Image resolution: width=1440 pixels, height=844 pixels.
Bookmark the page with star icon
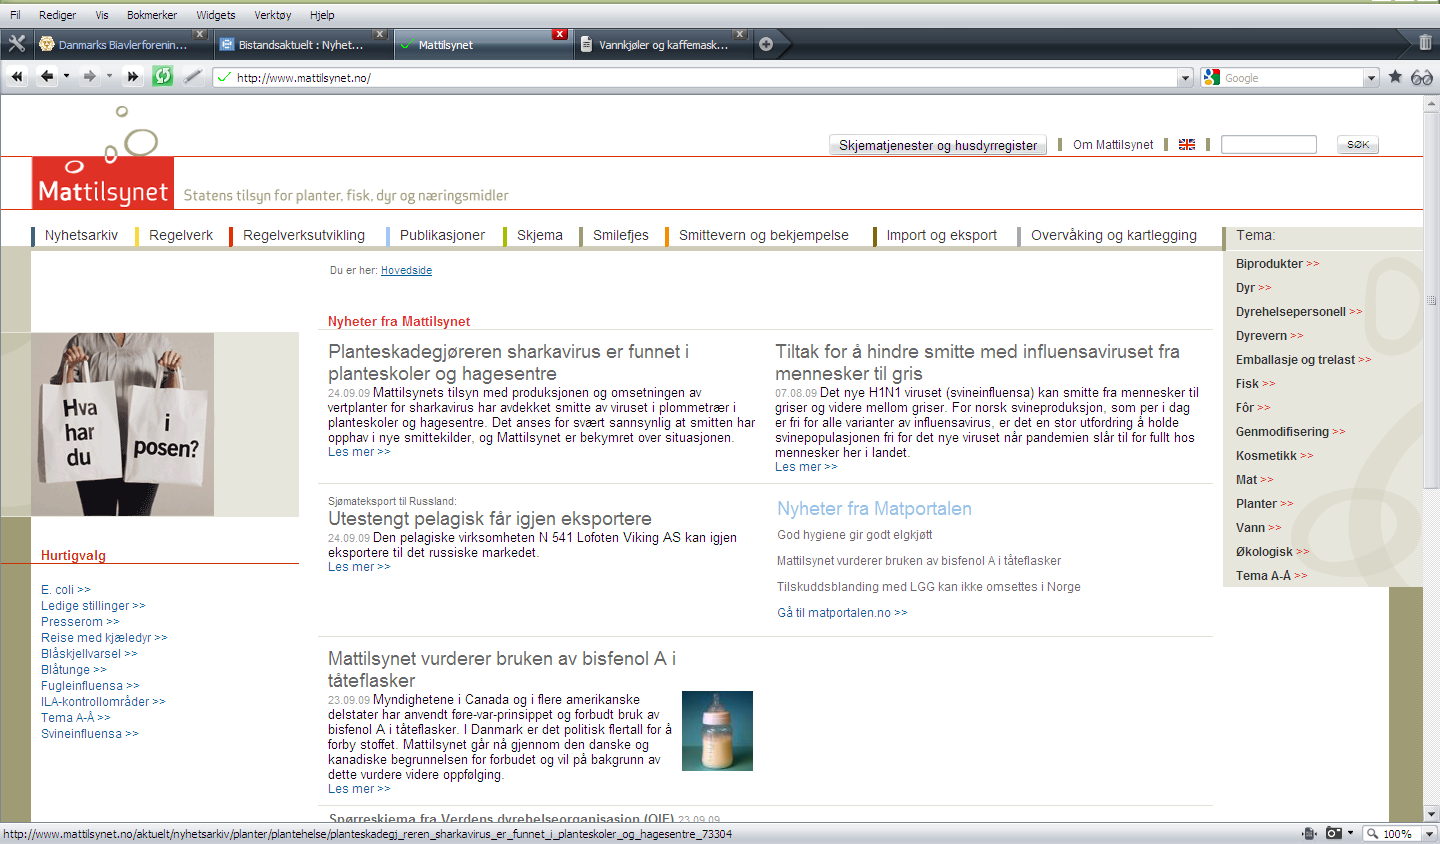[x=1395, y=77]
